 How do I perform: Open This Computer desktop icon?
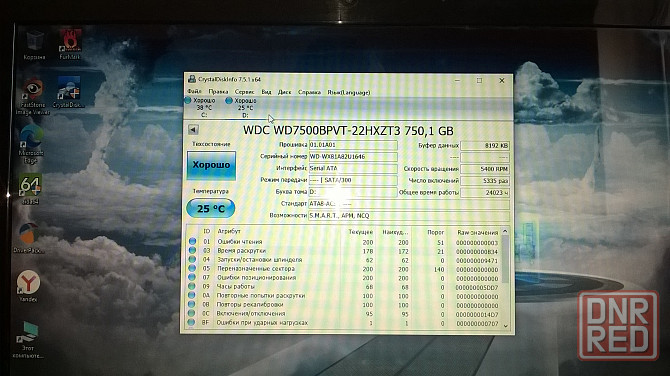tap(28, 340)
